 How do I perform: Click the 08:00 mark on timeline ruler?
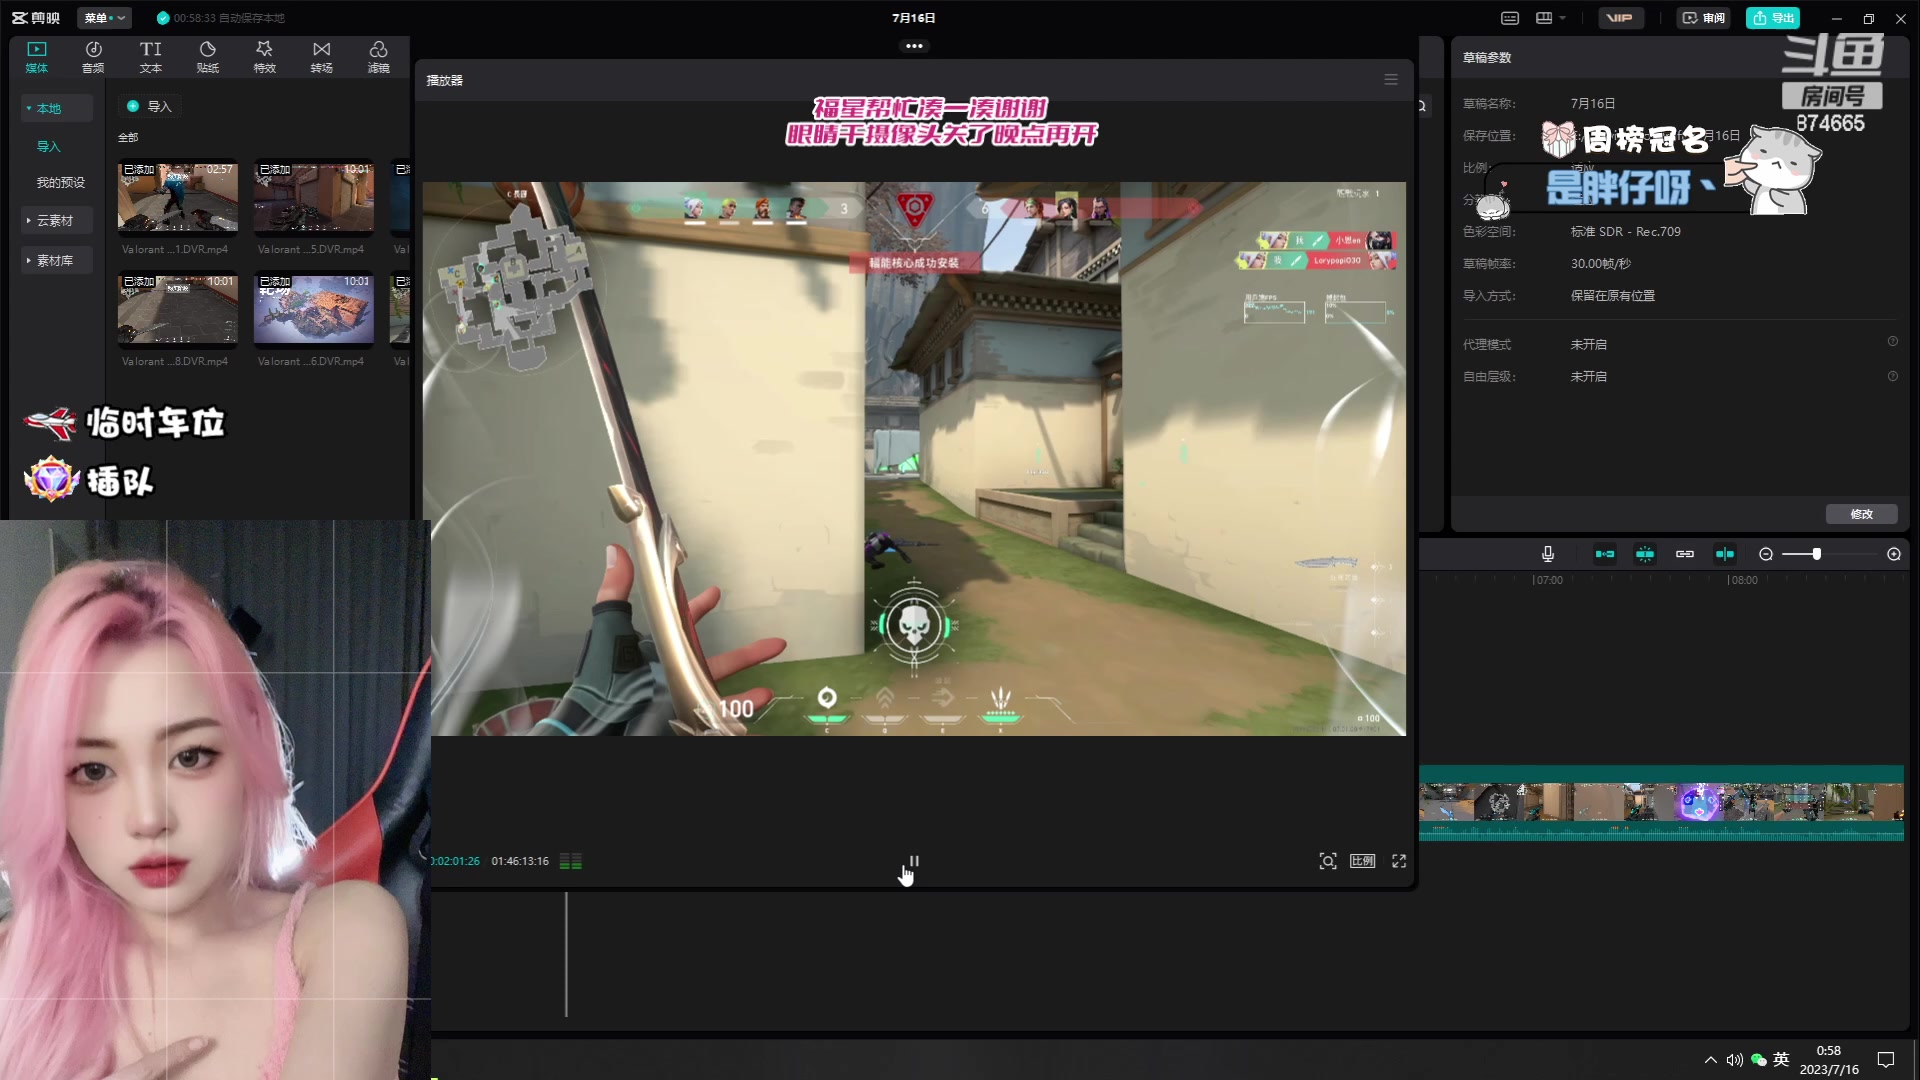pos(1743,580)
